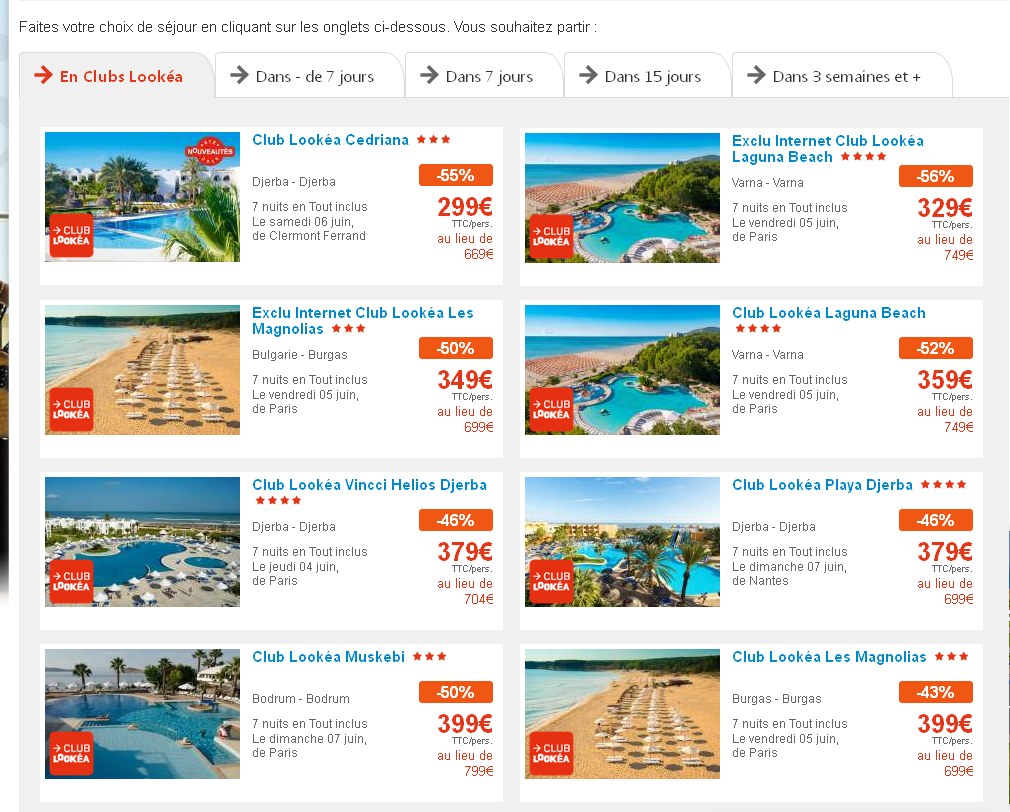Show the Dans 3 semaines et + tab
This screenshot has width=1010, height=812.
click(x=841, y=76)
